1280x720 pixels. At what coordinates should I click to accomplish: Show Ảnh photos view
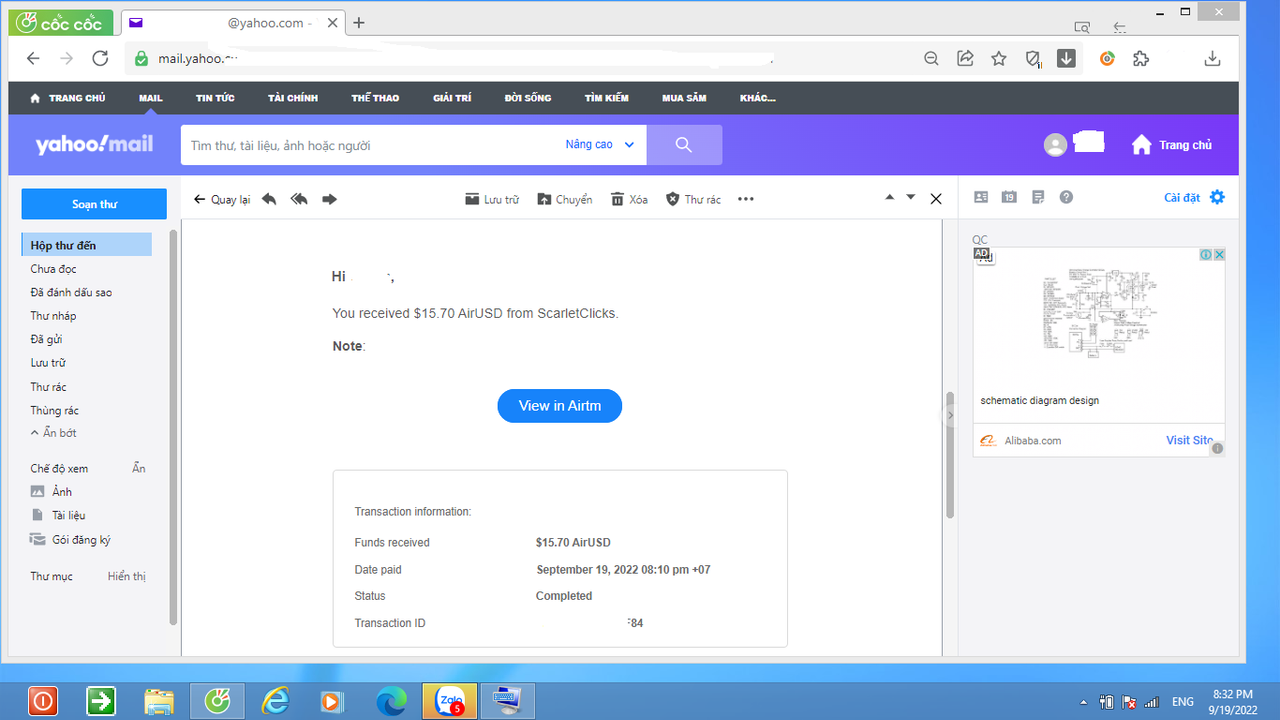[x=52, y=492]
